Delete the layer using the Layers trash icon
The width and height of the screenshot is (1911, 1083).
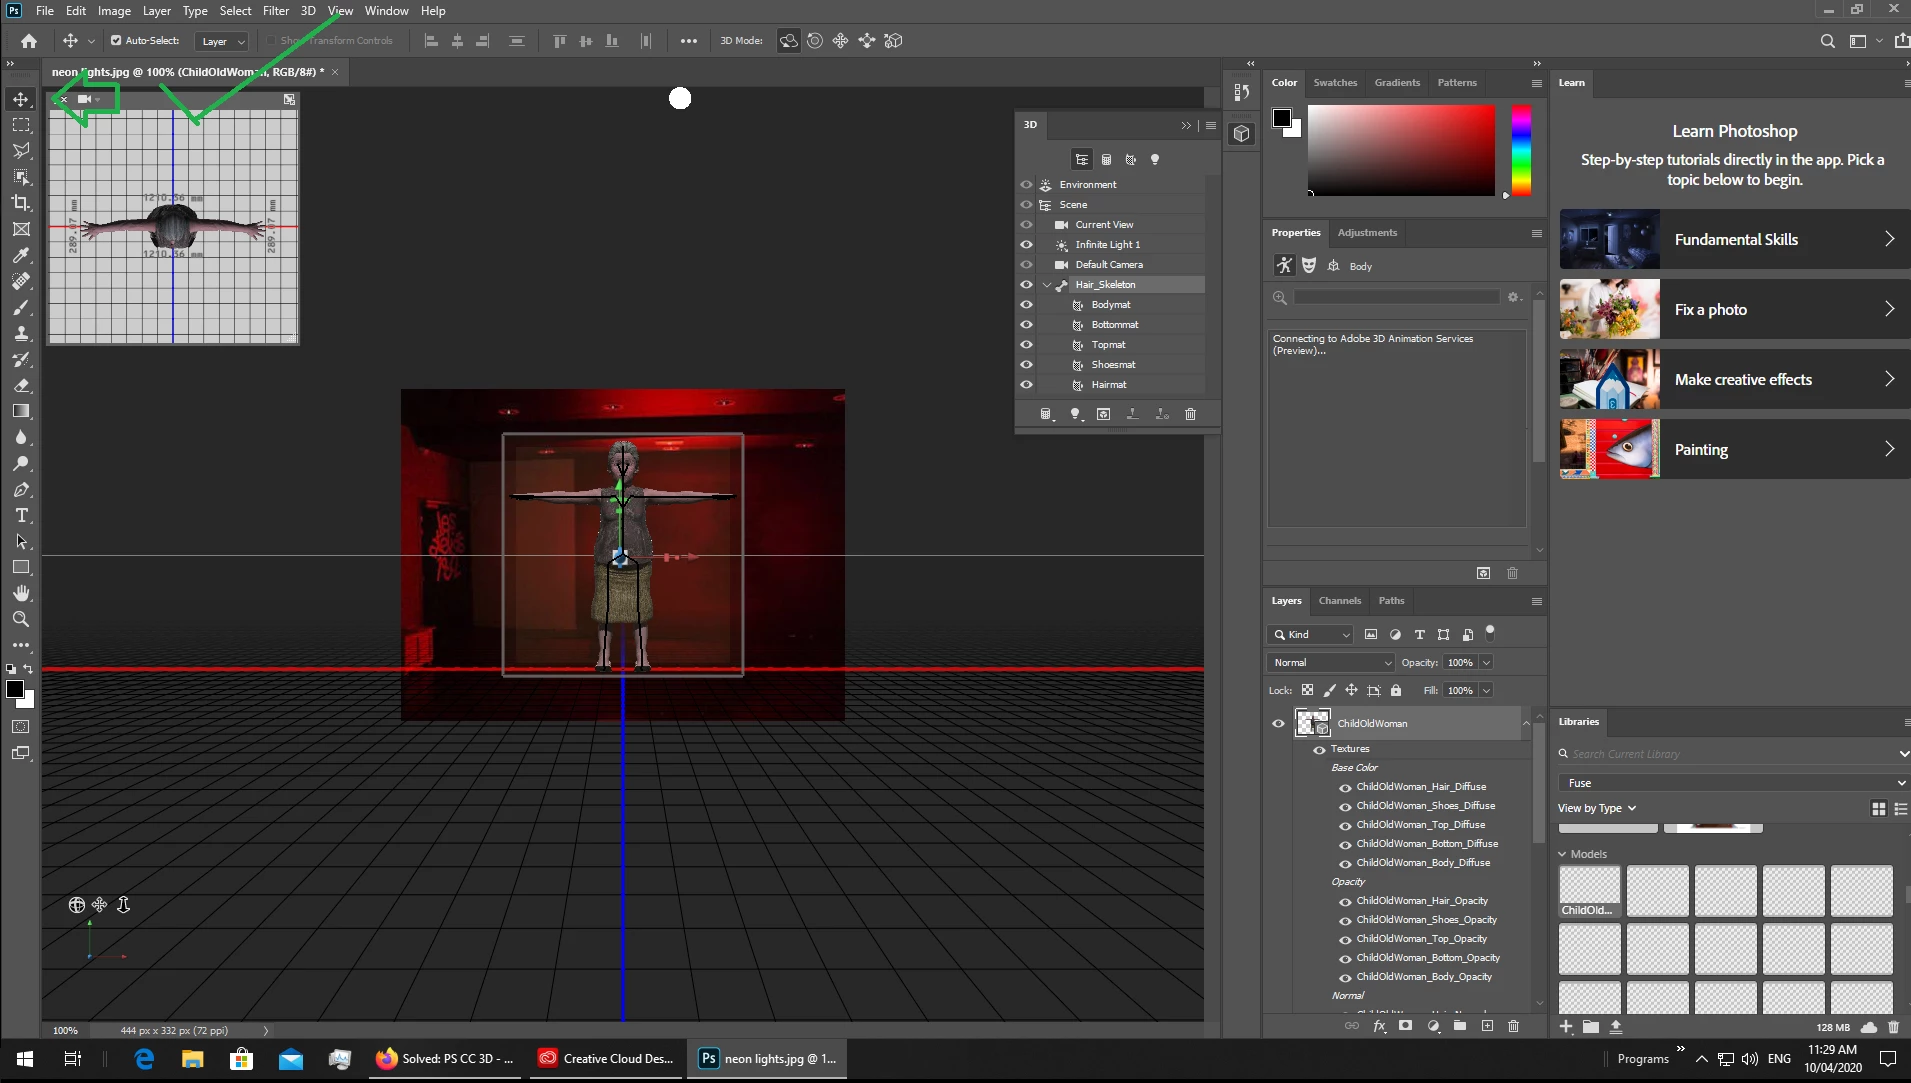point(1513,1026)
